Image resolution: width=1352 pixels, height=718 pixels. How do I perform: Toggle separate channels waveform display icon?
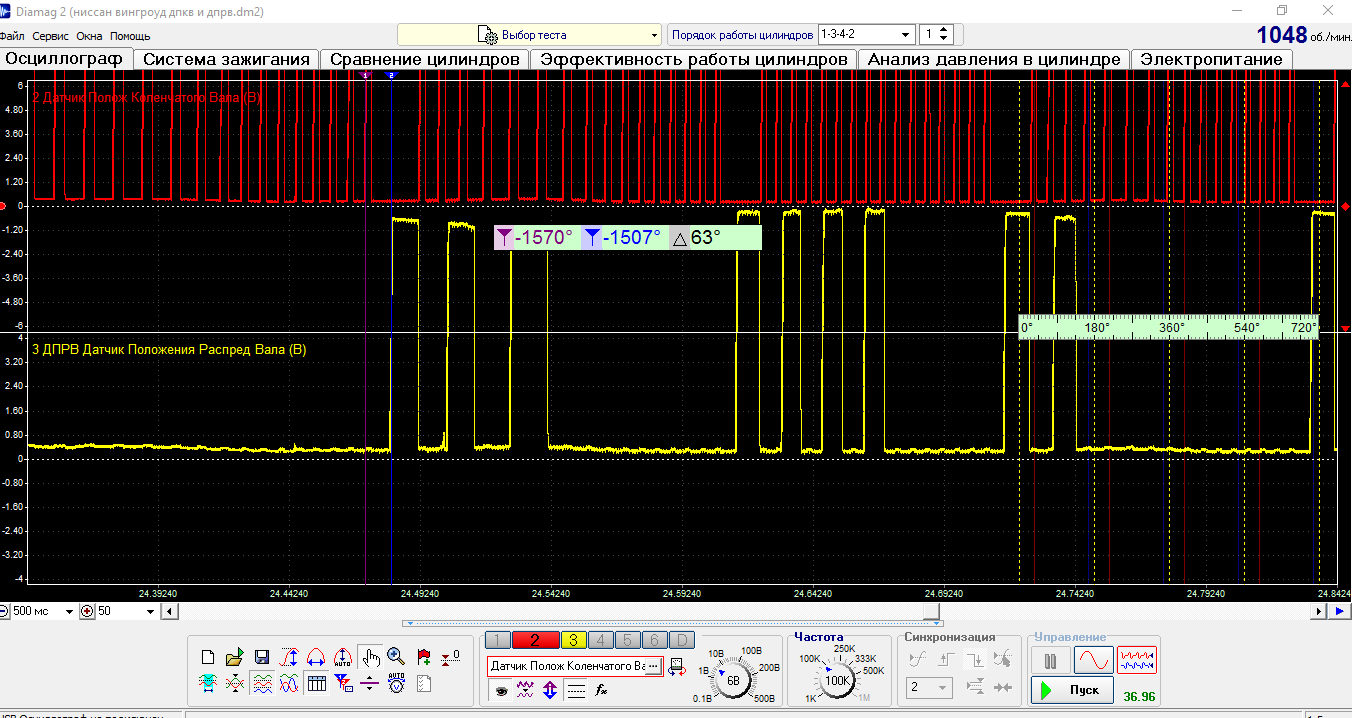pyautogui.click(x=262, y=684)
